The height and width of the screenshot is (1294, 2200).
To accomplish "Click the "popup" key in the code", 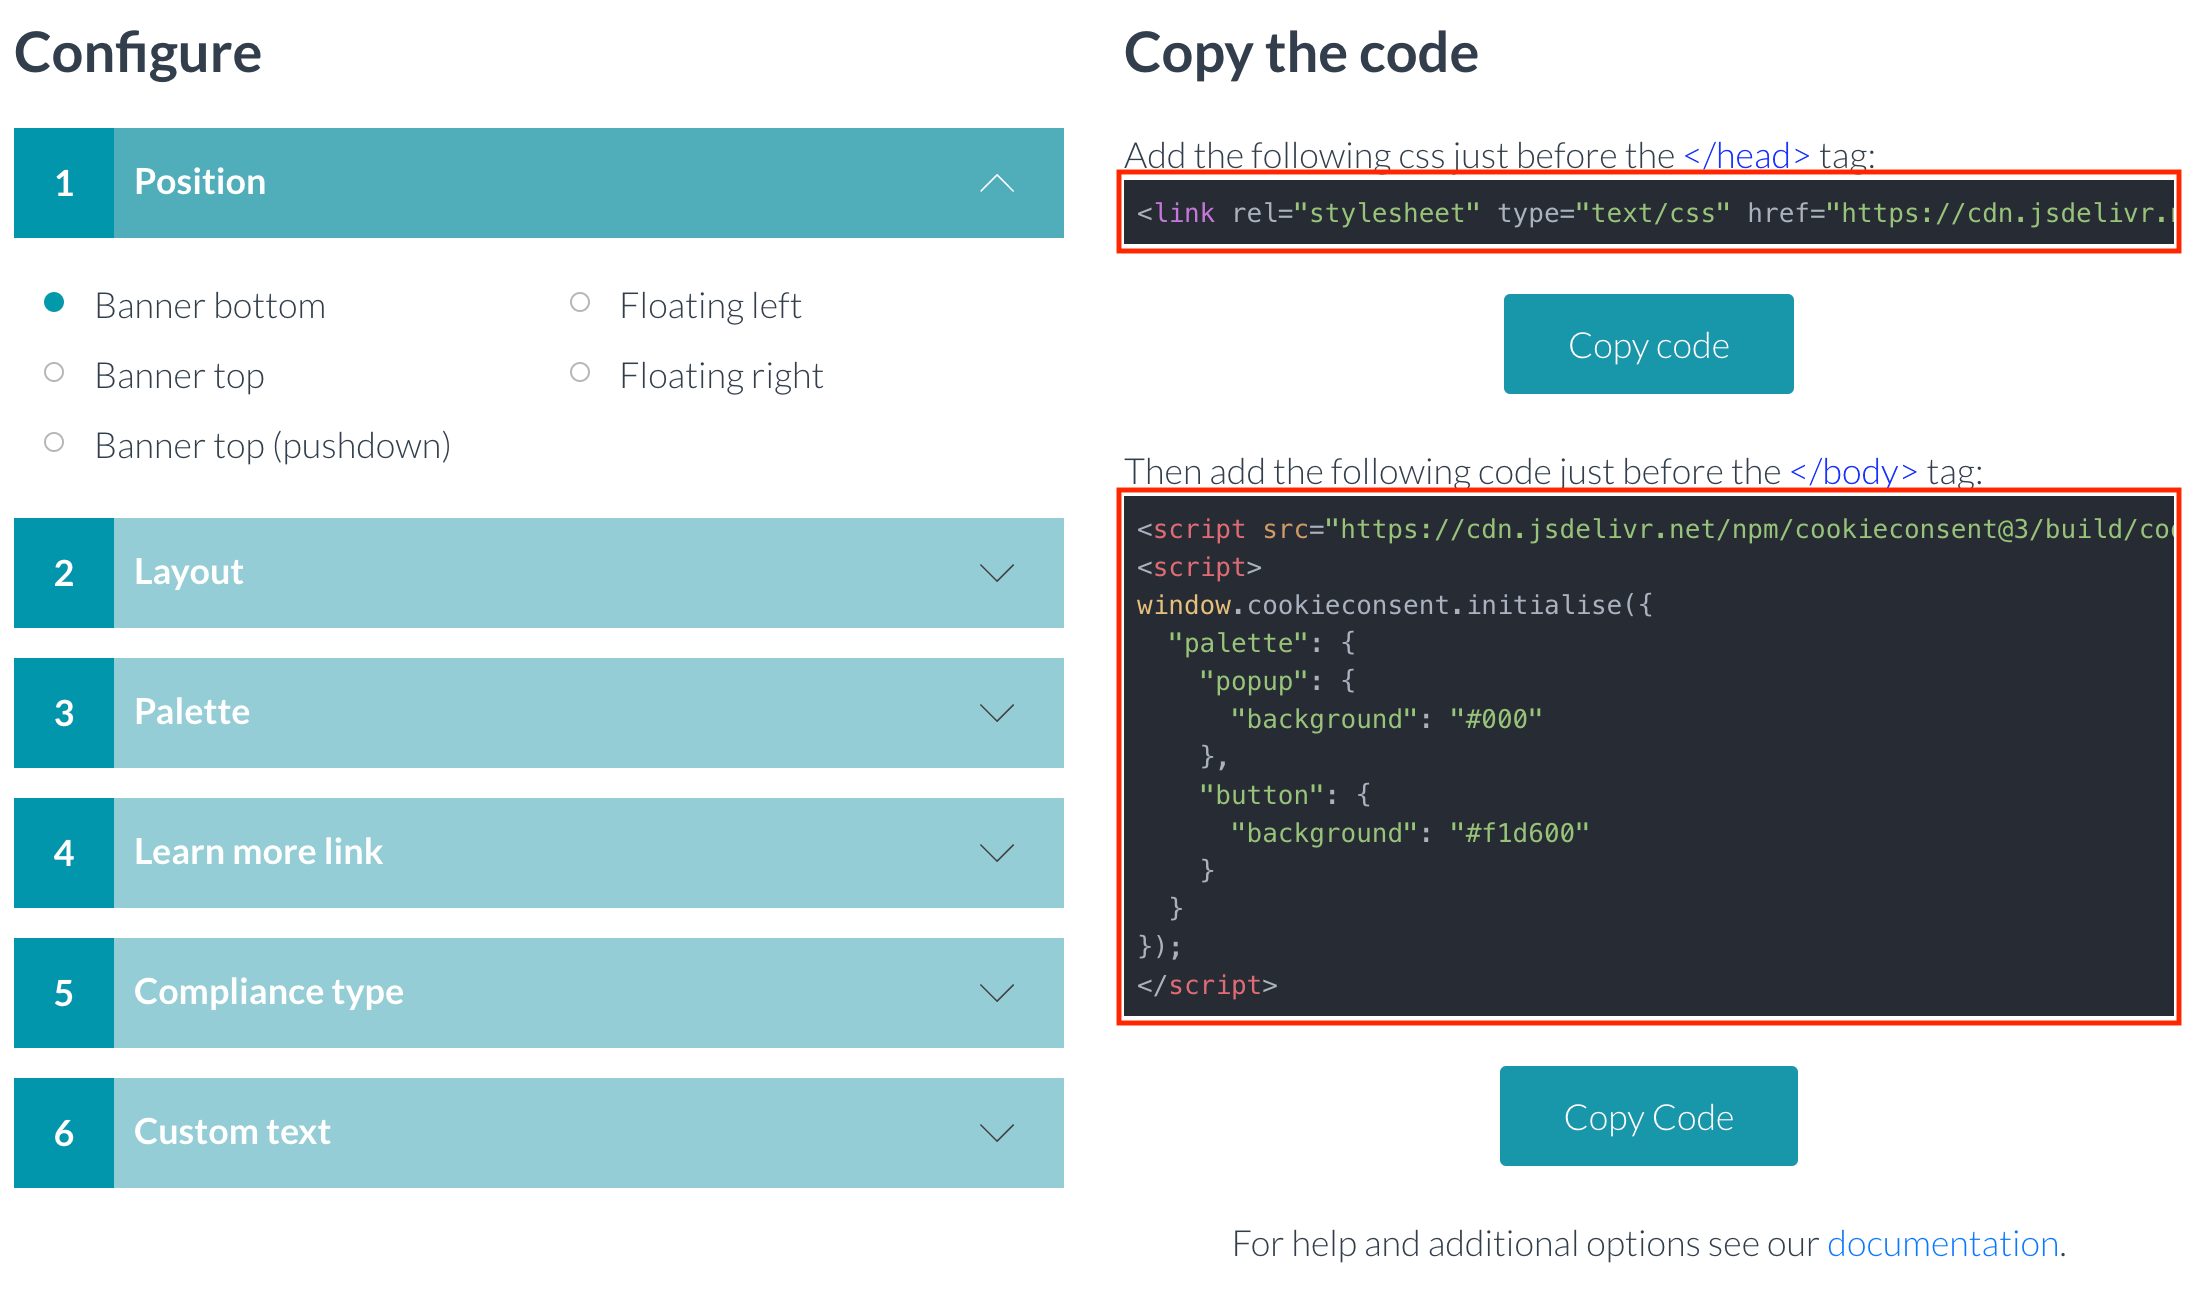I will [x=1254, y=681].
